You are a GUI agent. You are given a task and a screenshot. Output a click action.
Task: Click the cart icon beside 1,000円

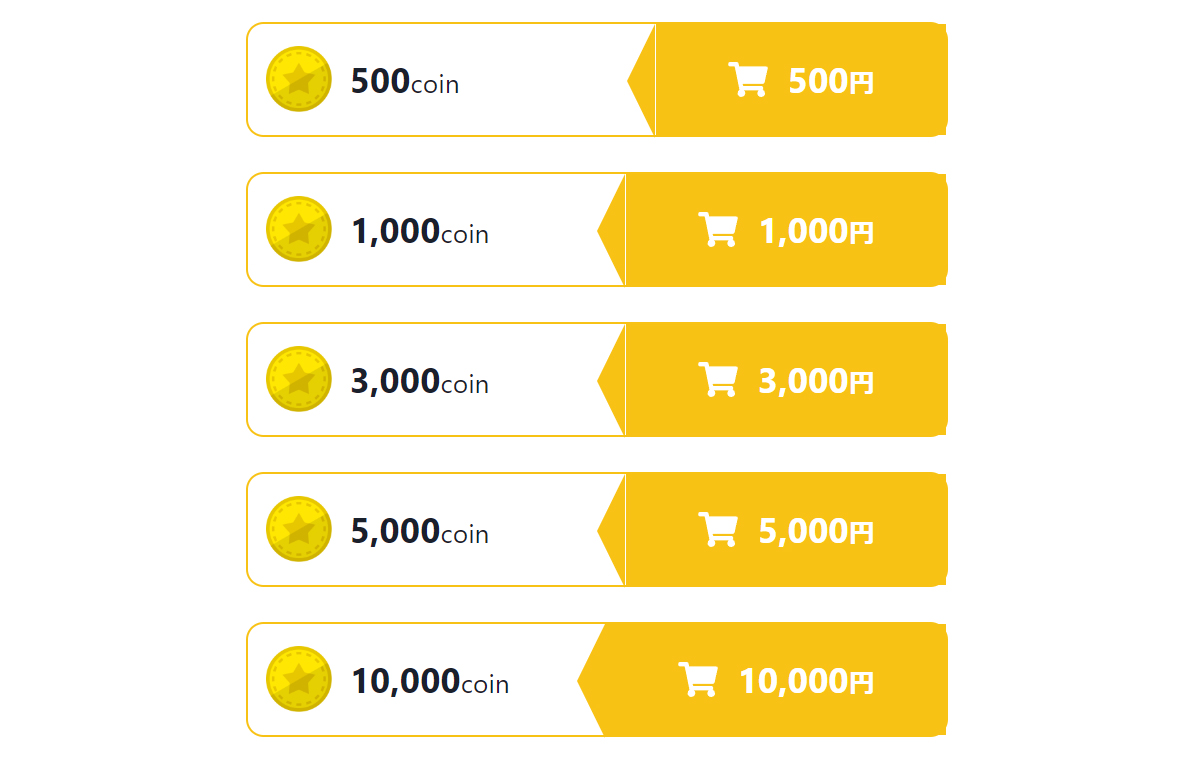717,230
